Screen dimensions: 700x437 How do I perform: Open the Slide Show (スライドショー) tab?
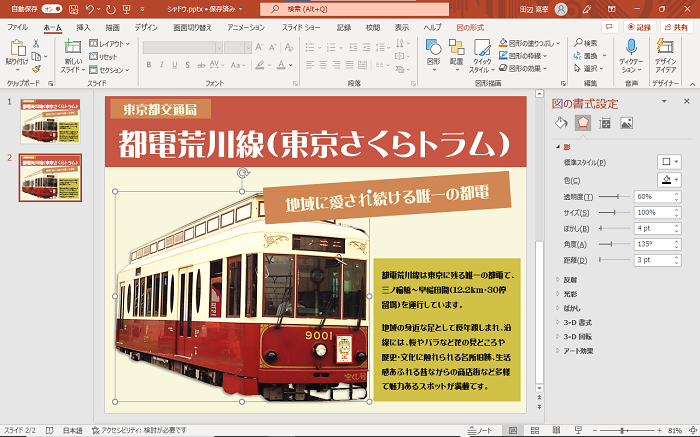[x=301, y=27]
